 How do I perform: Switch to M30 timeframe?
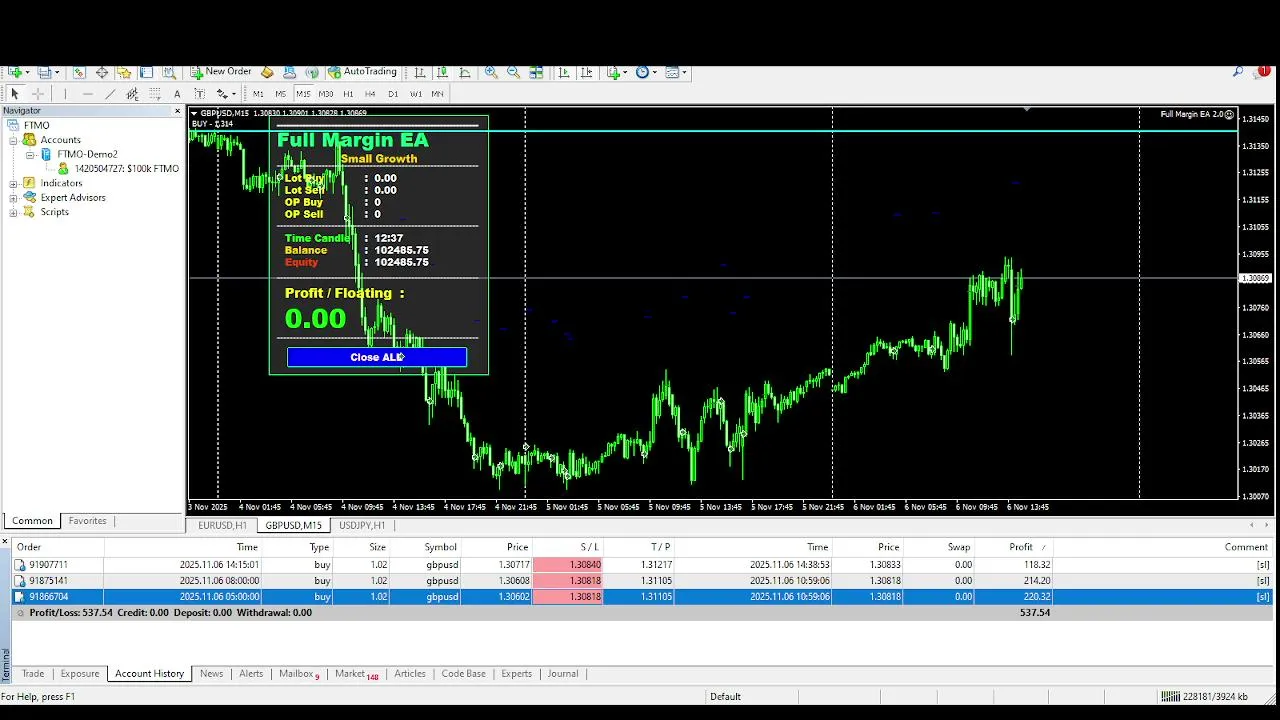326,94
